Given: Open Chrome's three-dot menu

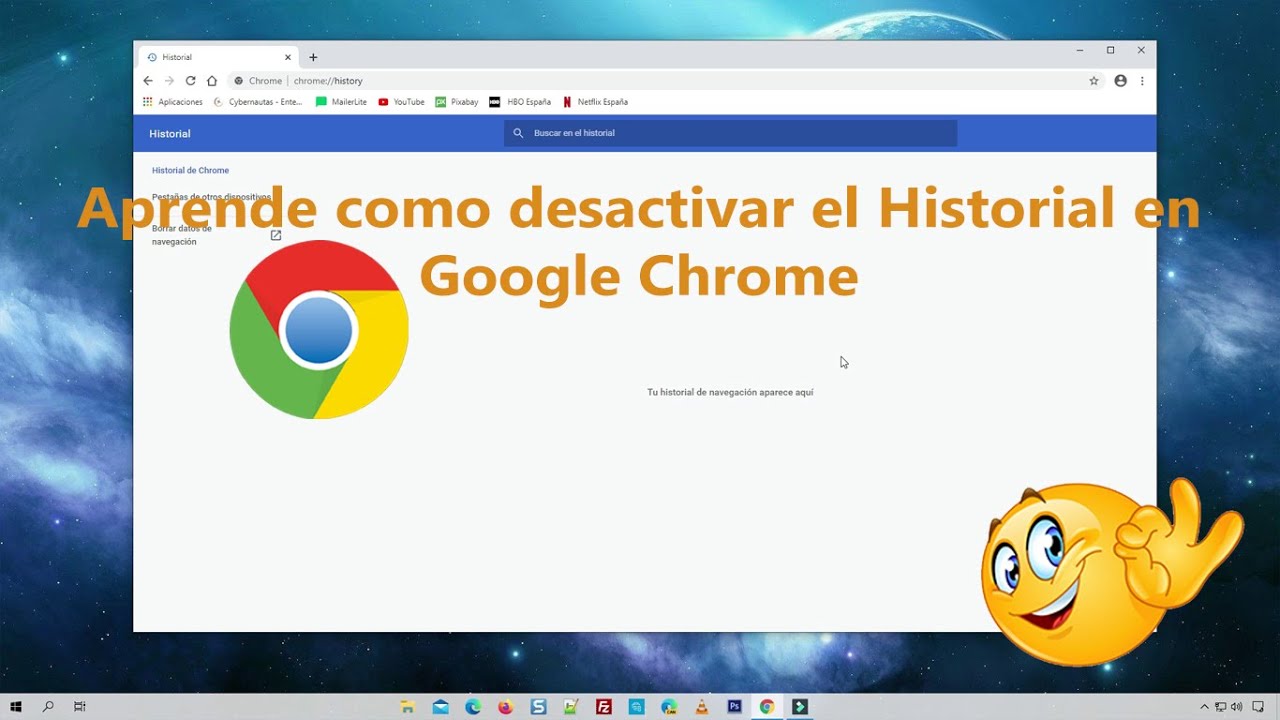Looking at the screenshot, I should [1142, 81].
